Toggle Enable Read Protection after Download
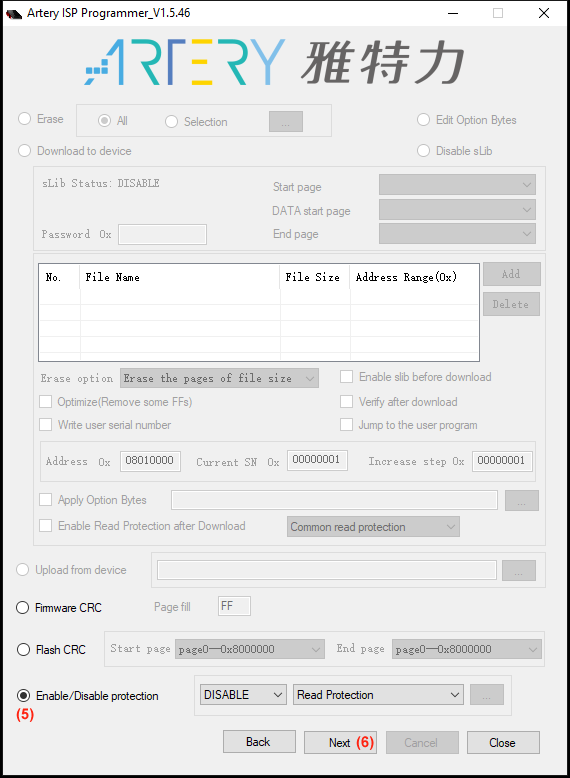The height and width of the screenshot is (778, 570). [46, 525]
